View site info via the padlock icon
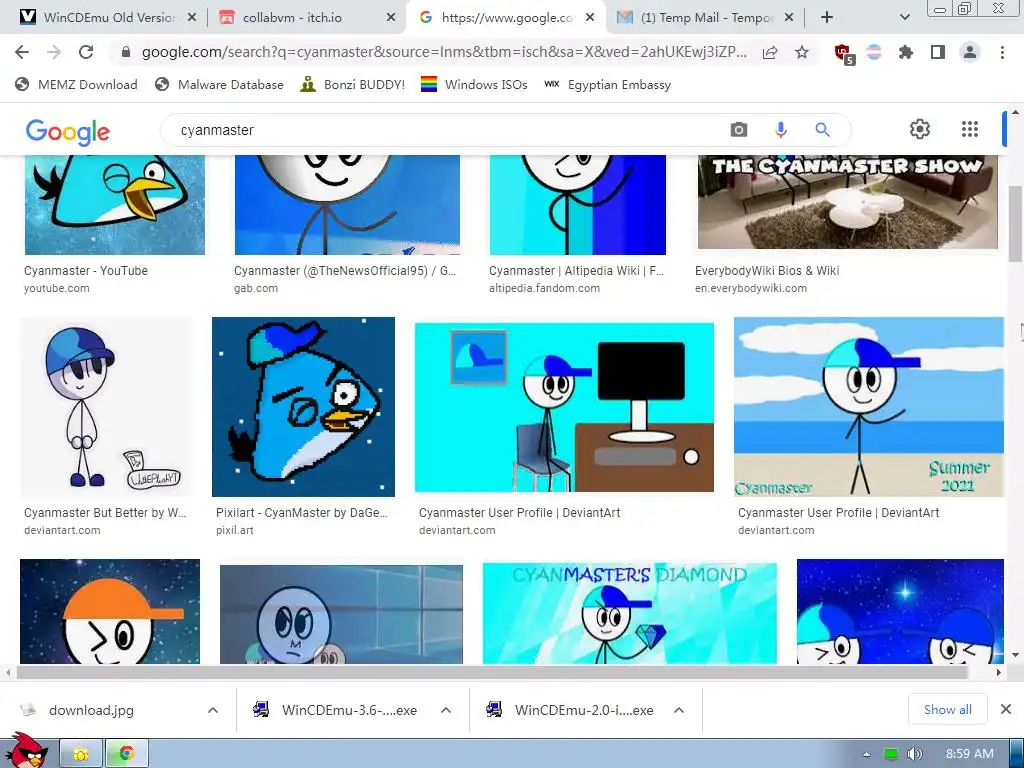The width and height of the screenshot is (1024, 768). coord(126,52)
